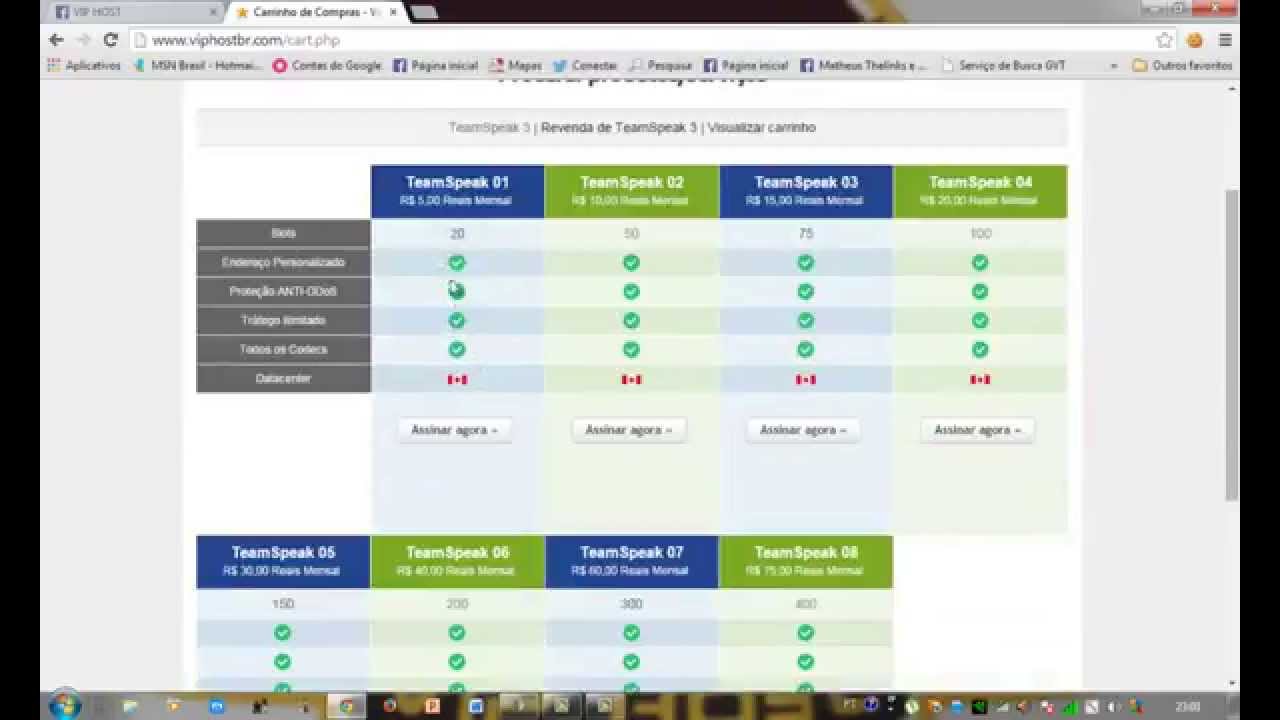
Task: Click the Todos os Codecs row label
Action: coord(283,349)
